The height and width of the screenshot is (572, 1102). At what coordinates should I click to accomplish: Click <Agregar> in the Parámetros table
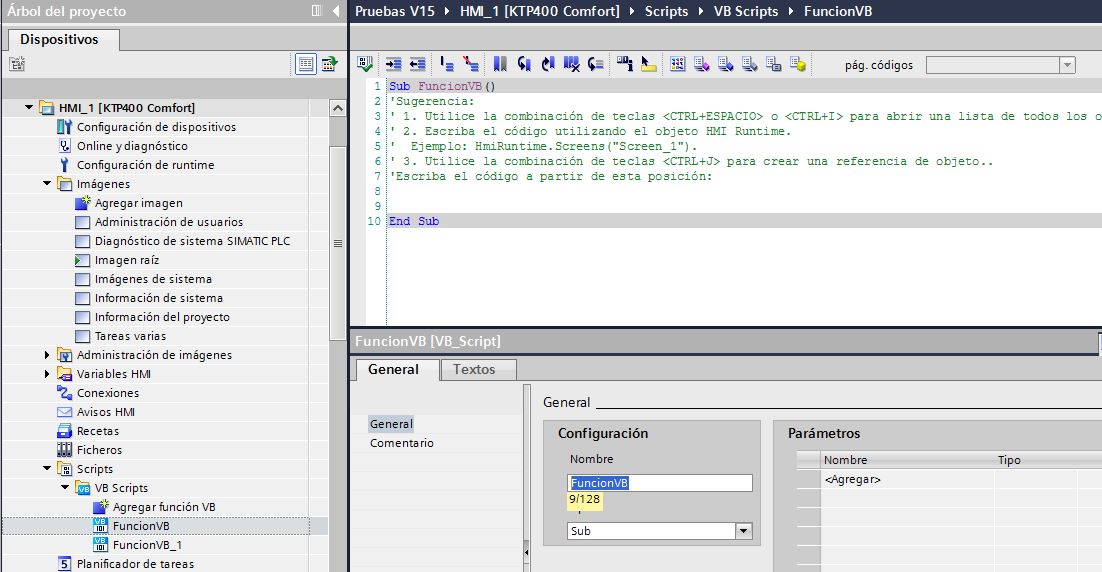click(x=853, y=479)
